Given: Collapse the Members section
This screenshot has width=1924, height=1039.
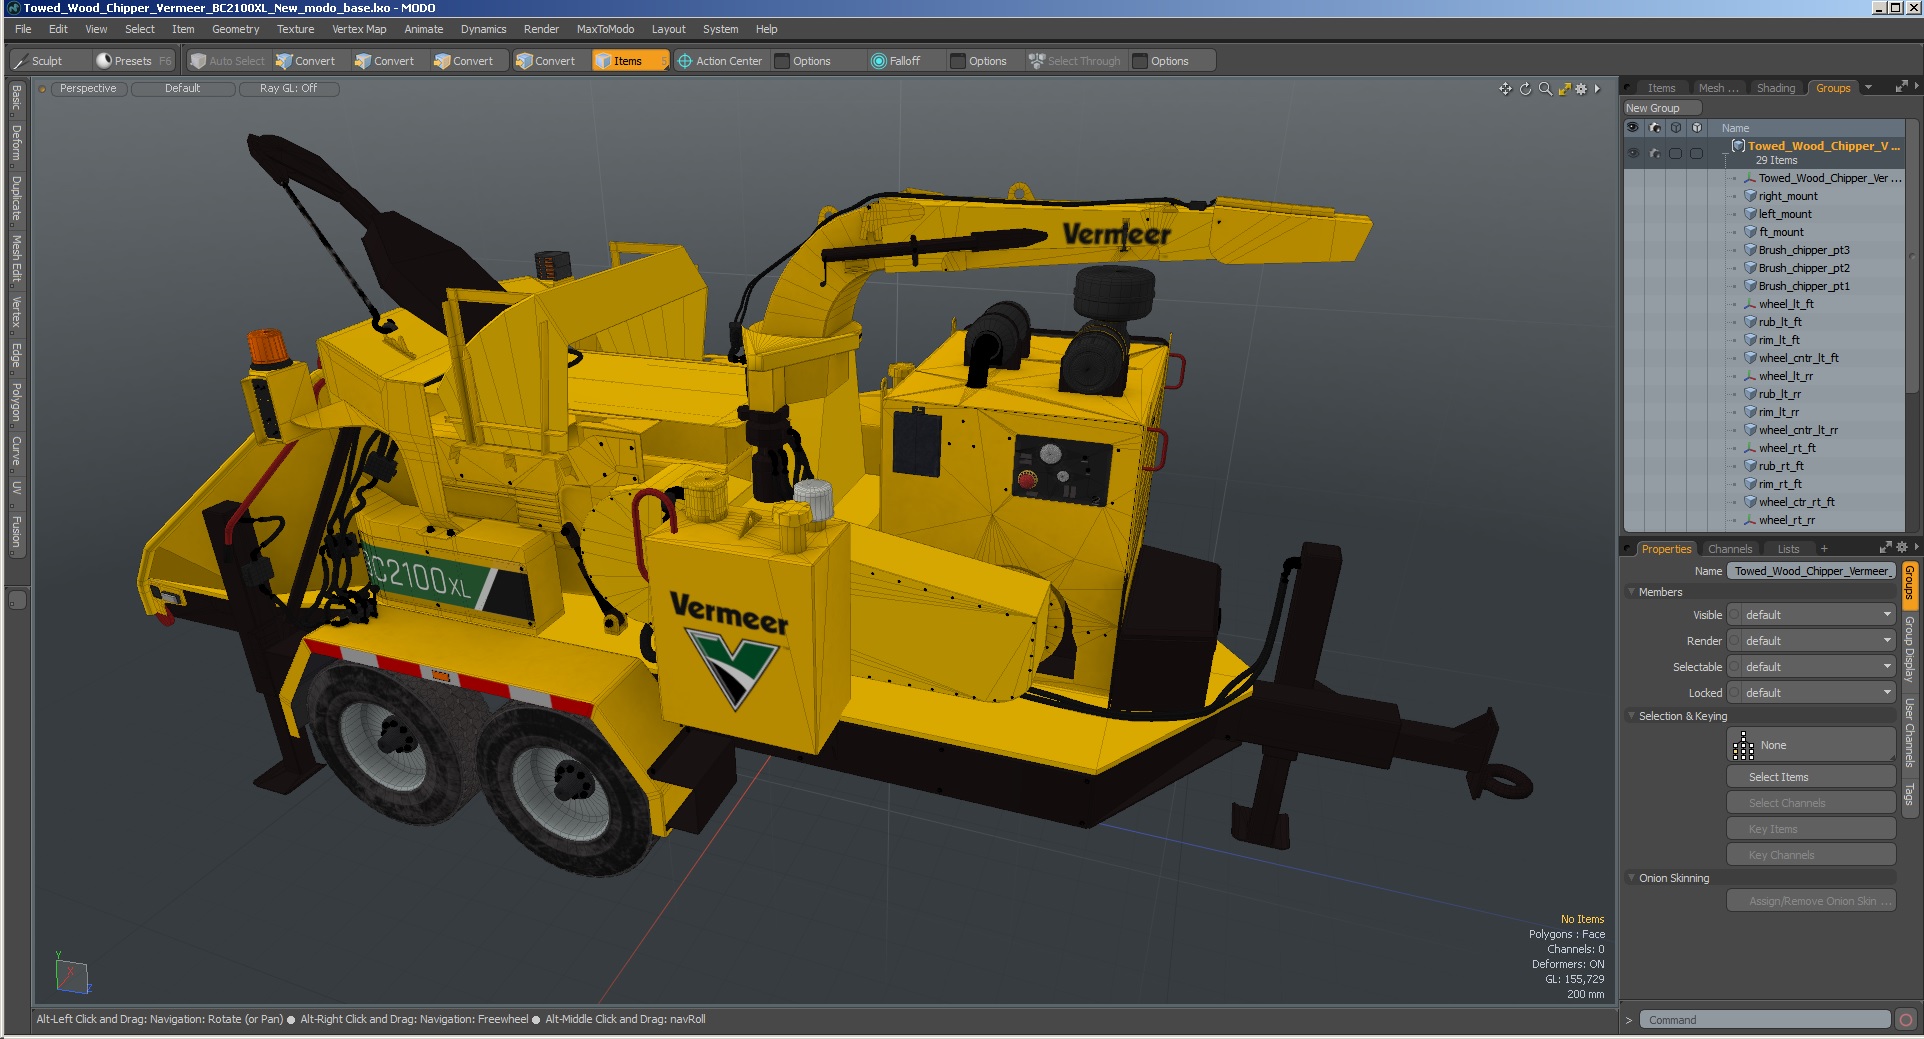Looking at the screenshot, I should pos(1631,592).
